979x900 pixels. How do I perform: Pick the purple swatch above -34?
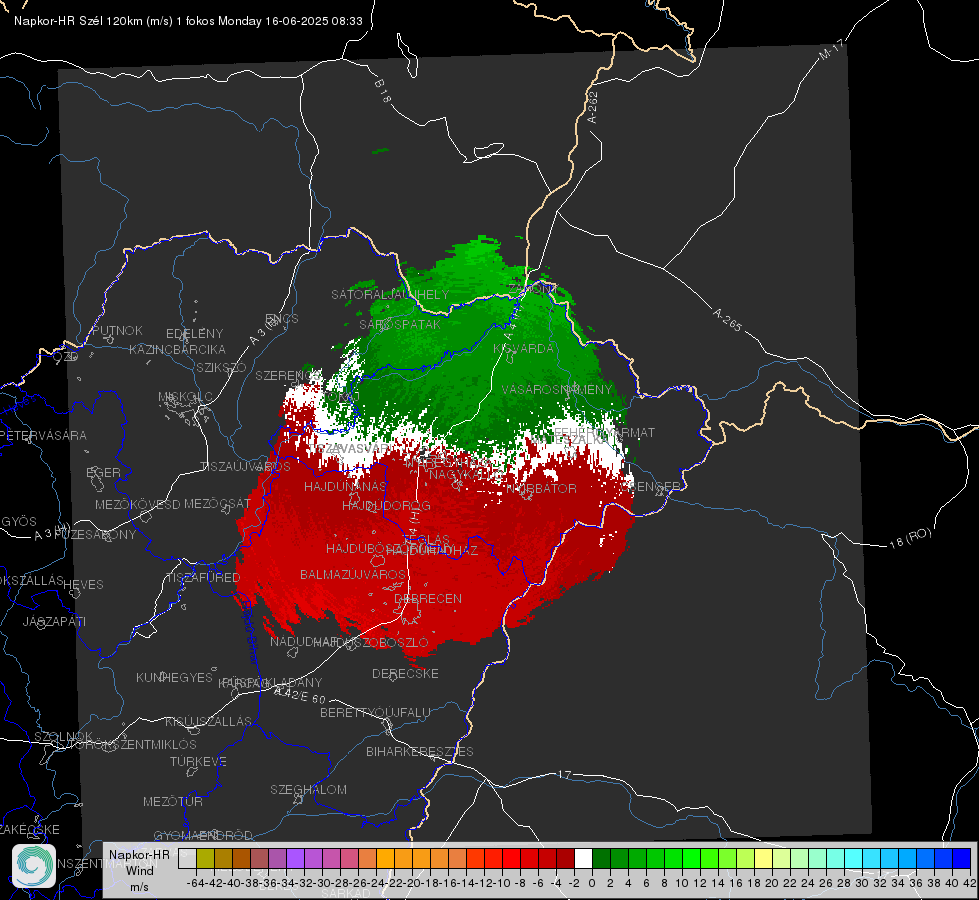pos(295,858)
